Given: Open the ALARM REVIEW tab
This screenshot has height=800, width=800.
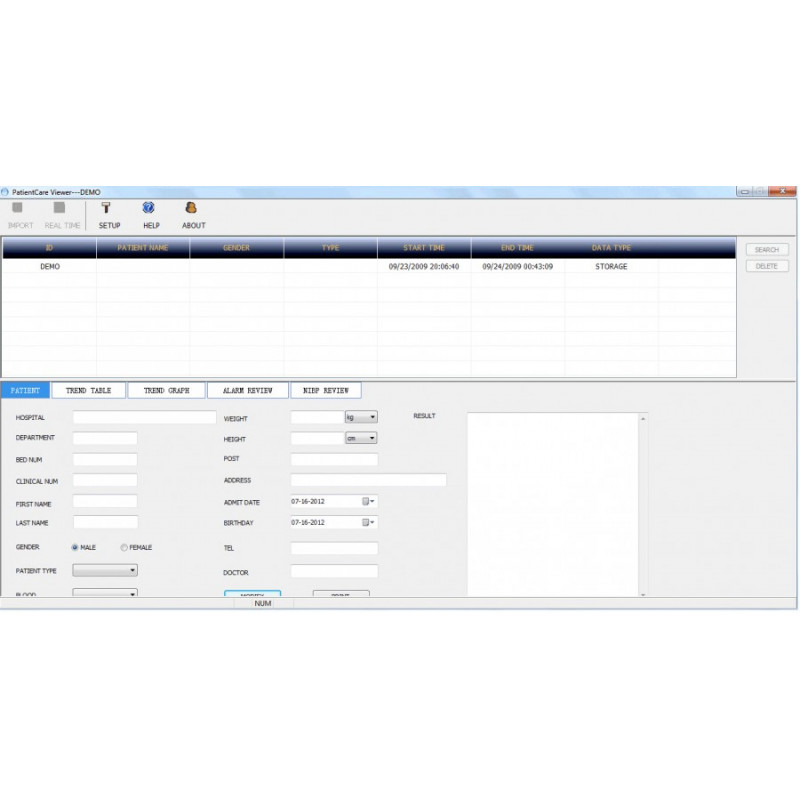Looking at the screenshot, I should pos(248,390).
